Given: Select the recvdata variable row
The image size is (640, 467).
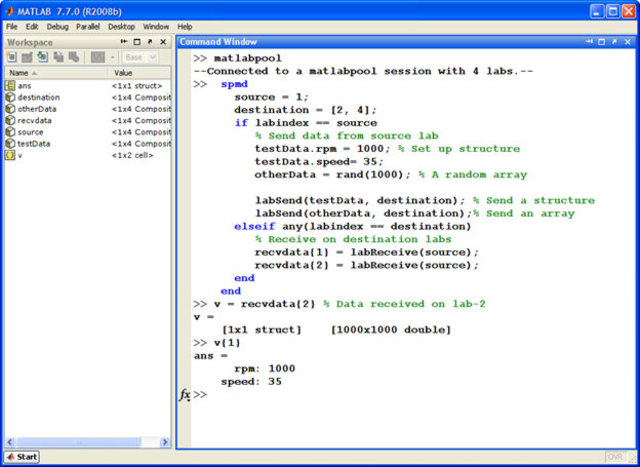Looking at the screenshot, I should (87, 120).
